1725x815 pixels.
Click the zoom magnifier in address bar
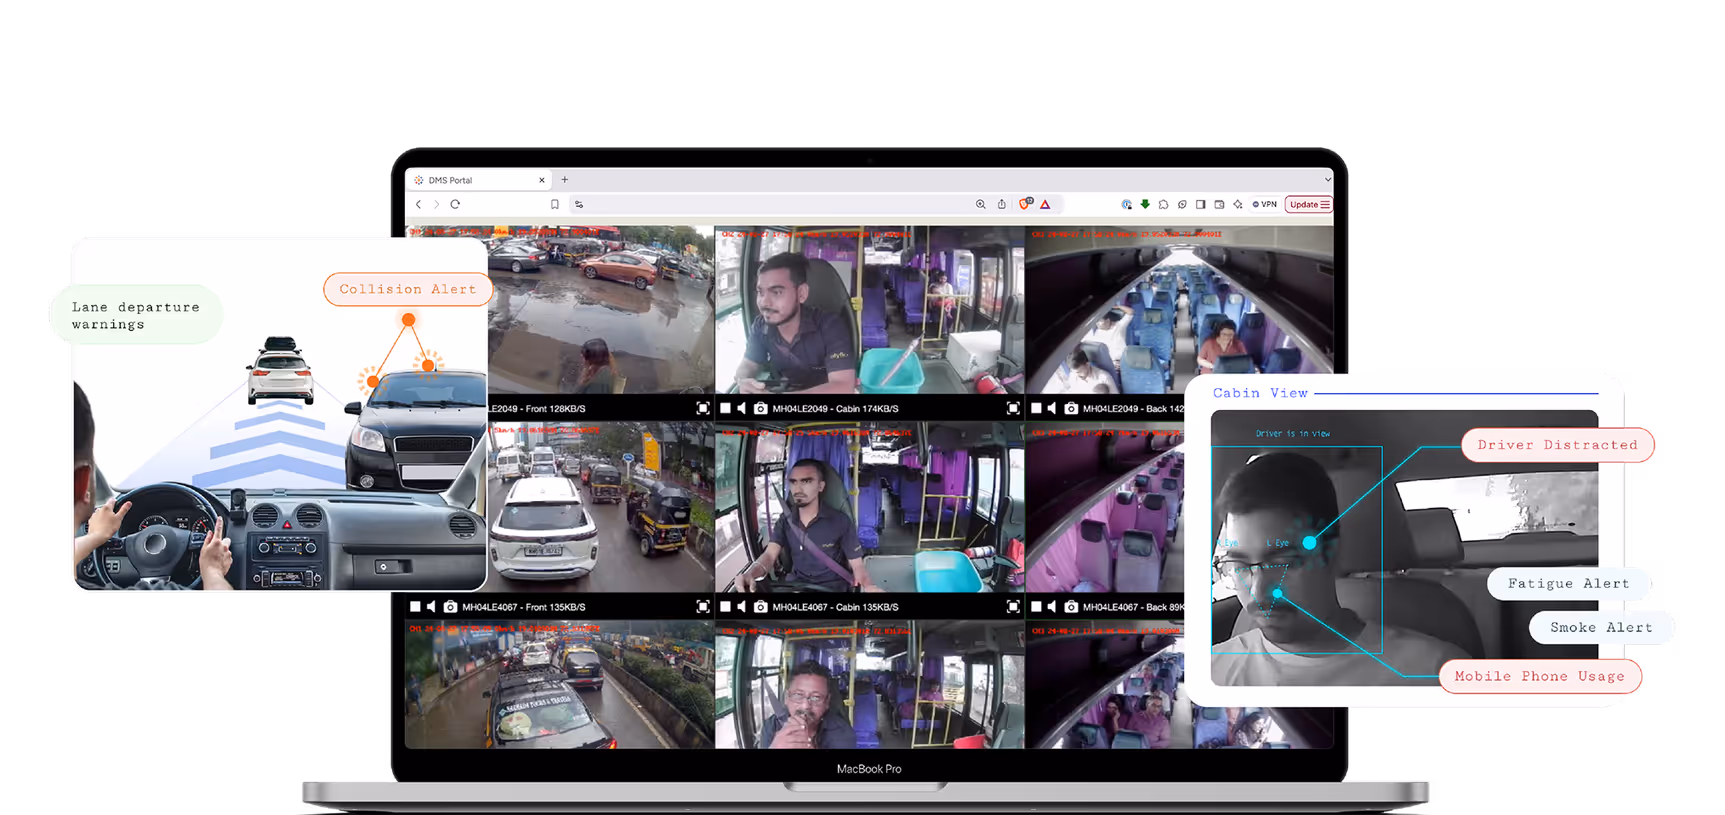pos(981,204)
